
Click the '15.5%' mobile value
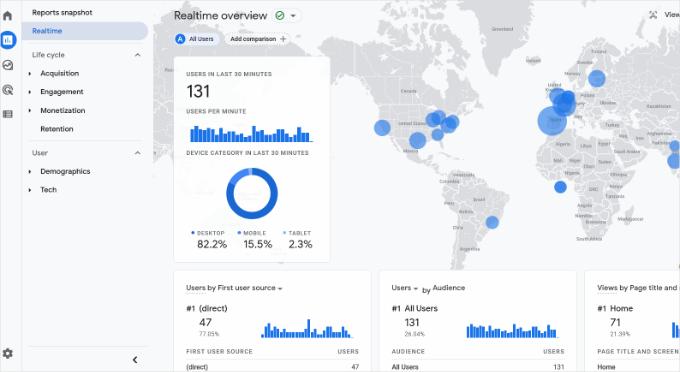click(258, 245)
